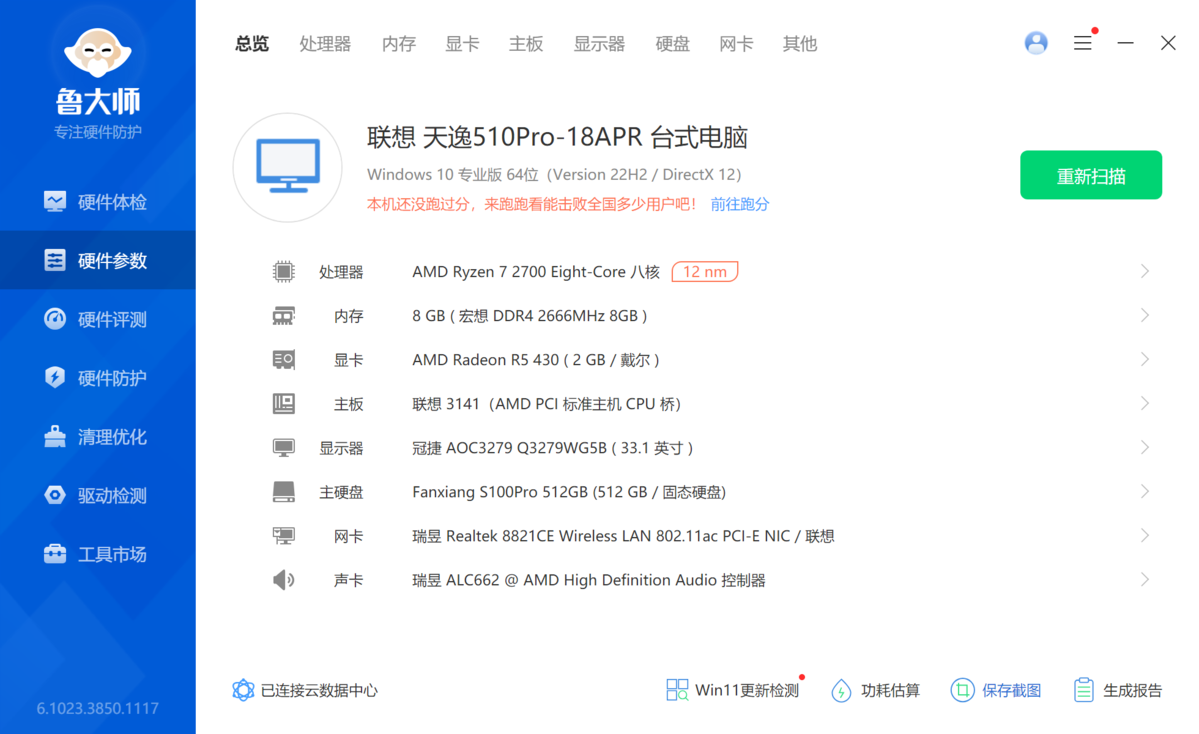Click the 主板 motherboard icon
1199x734 pixels.
tap(284, 404)
